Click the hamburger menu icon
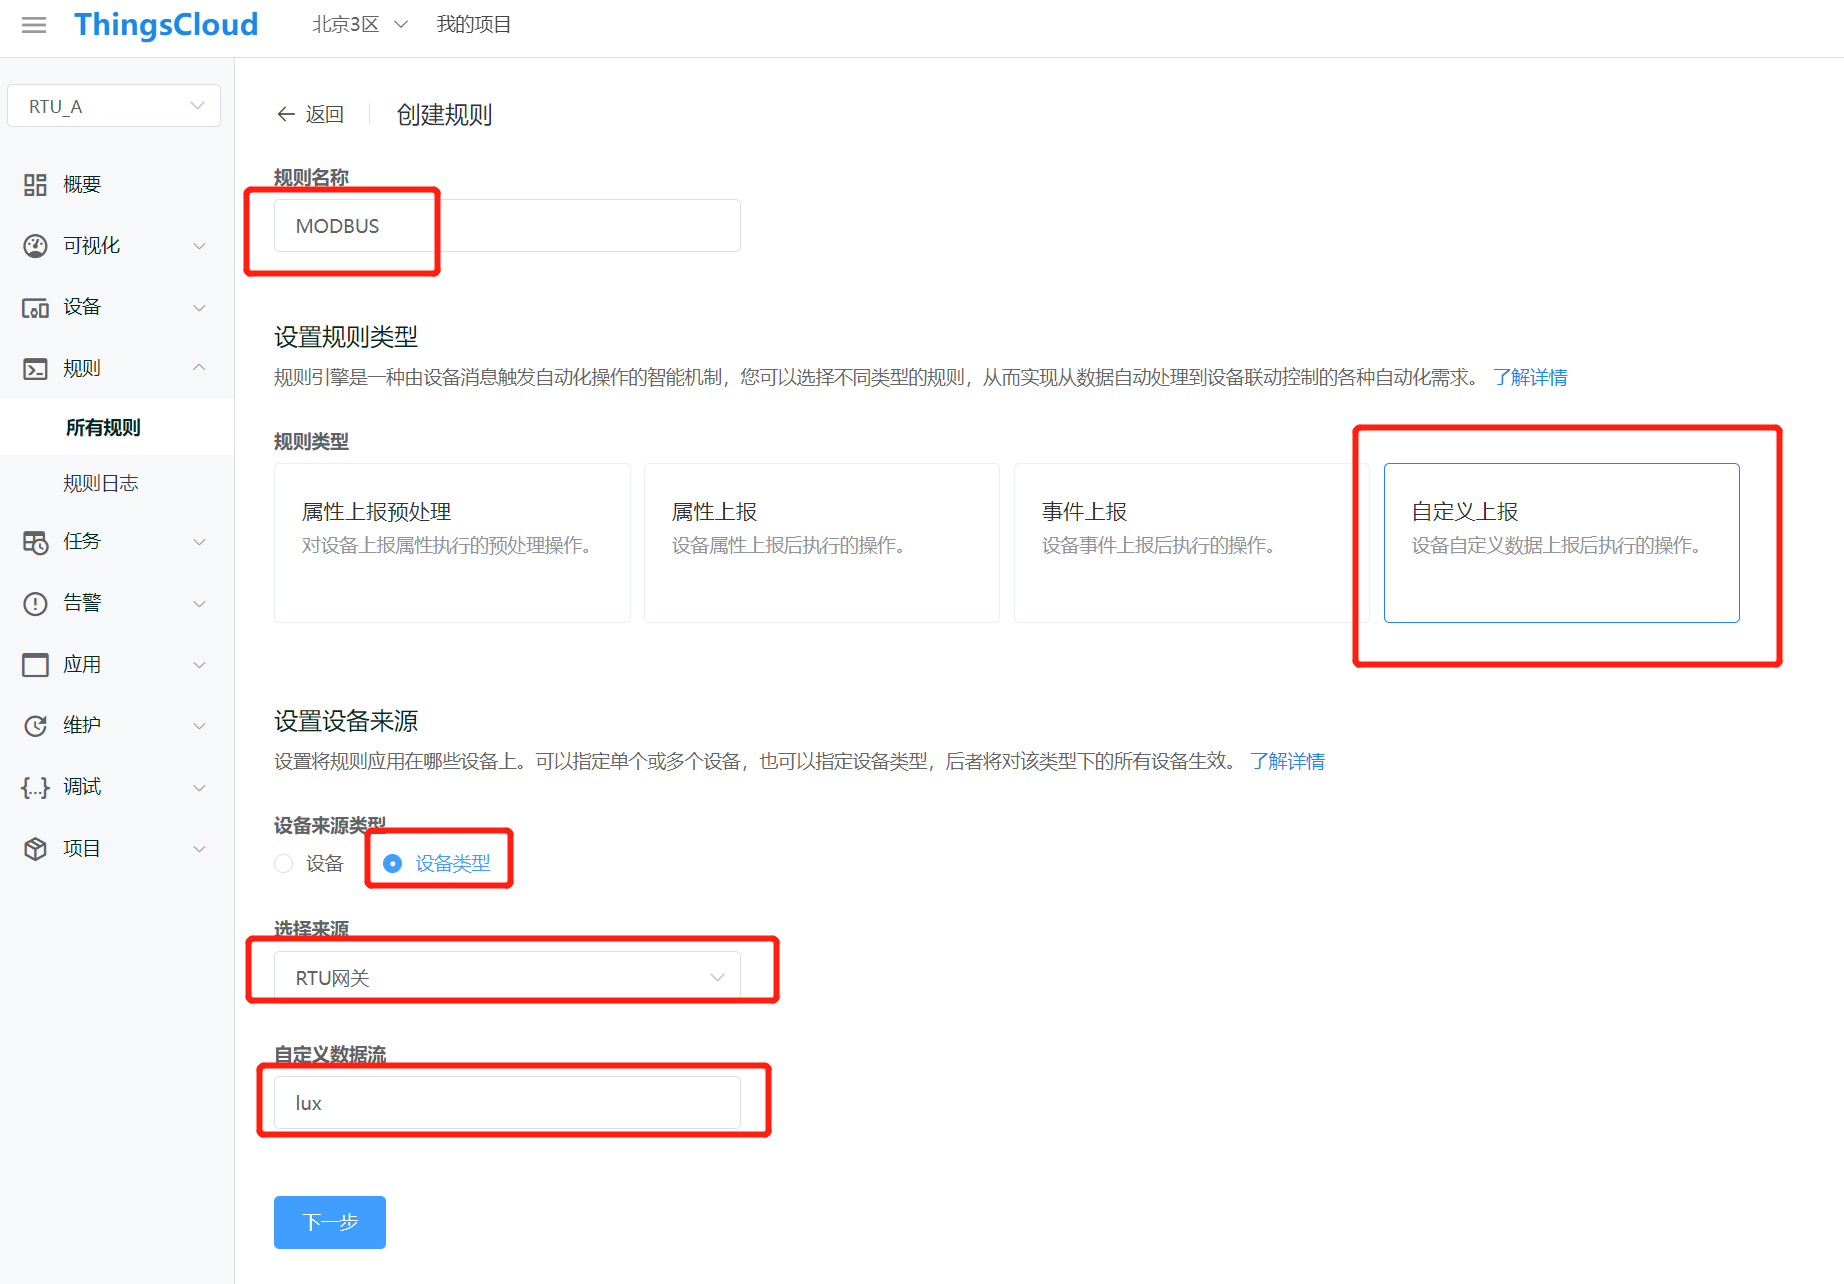The height and width of the screenshot is (1284, 1844). pos(33,25)
